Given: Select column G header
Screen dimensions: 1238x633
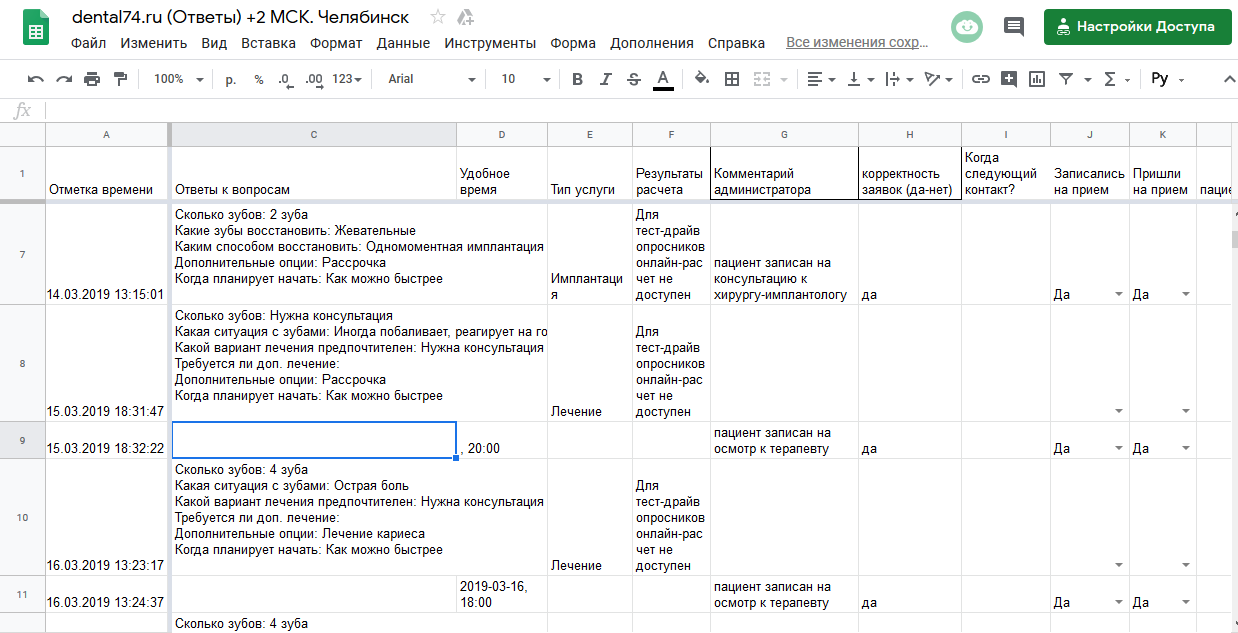Looking at the screenshot, I should pyautogui.click(x=784, y=134).
